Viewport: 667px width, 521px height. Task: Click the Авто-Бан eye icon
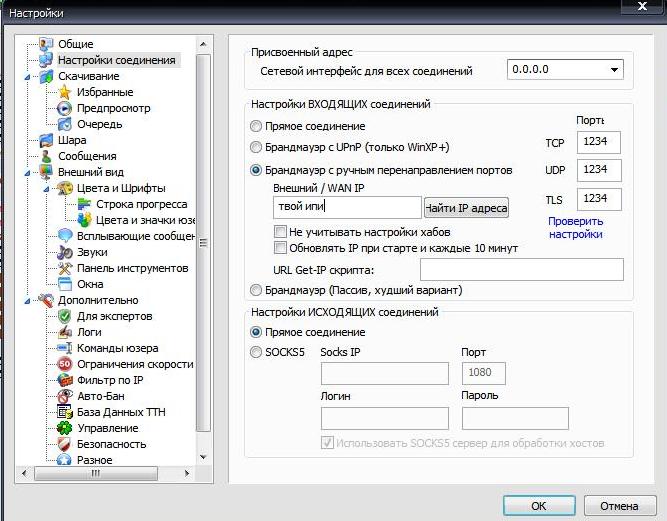click(65, 396)
